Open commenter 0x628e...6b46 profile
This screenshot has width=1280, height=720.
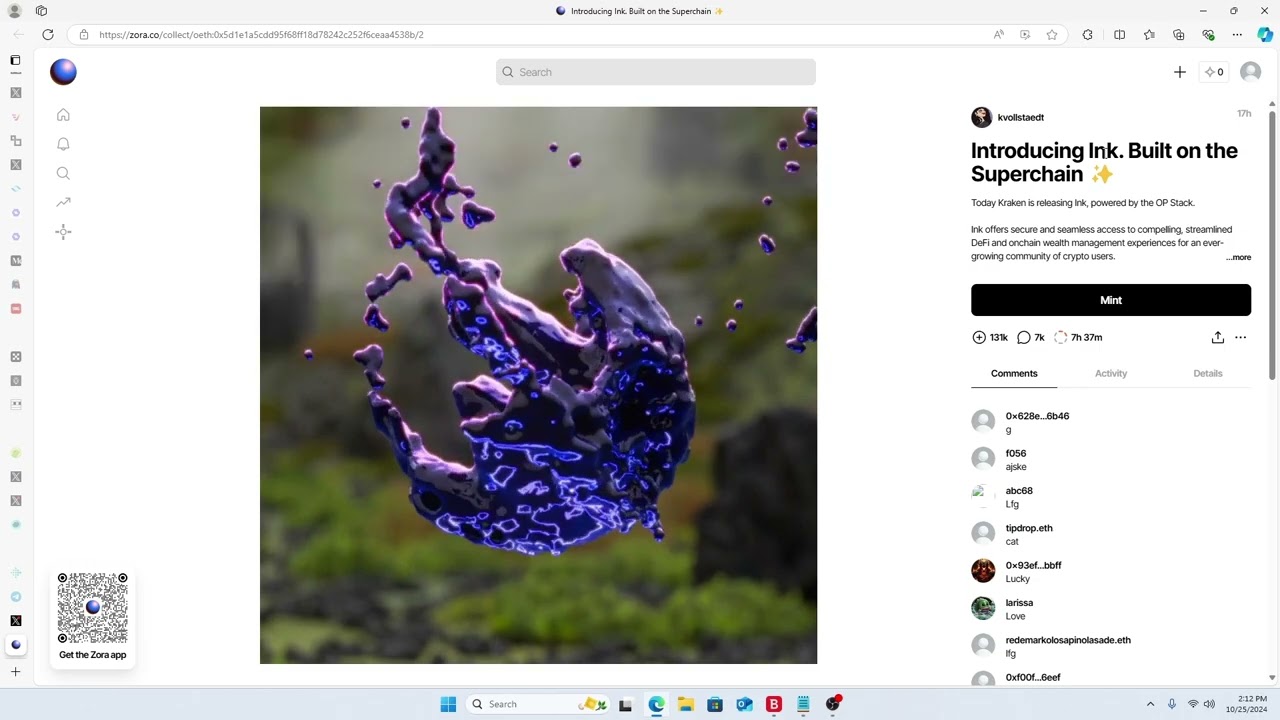point(1037,416)
